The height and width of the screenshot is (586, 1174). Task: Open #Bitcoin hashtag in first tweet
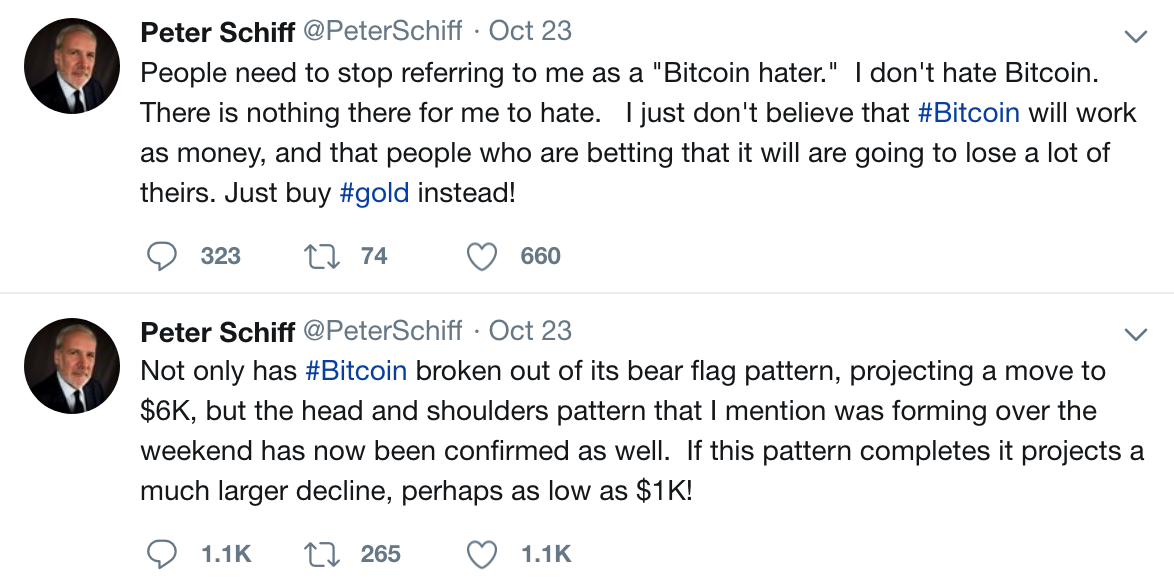968,113
